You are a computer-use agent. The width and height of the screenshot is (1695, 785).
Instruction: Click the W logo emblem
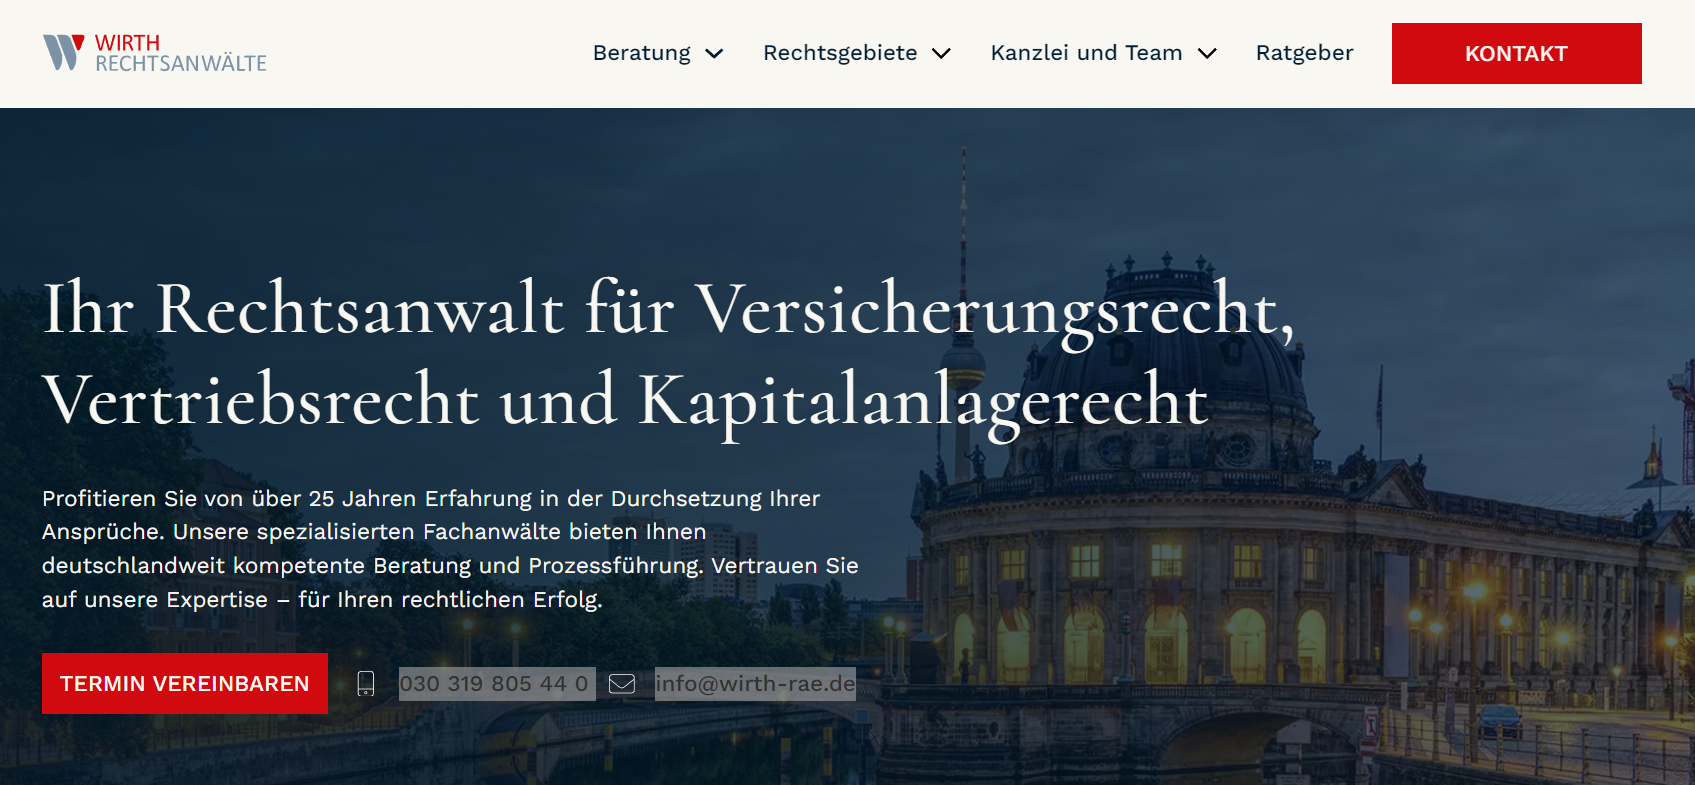pyautogui.click(x=63, y=52)
